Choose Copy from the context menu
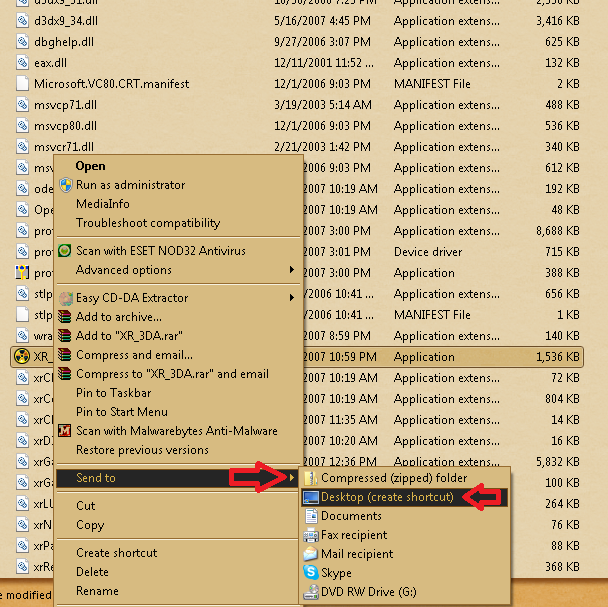 click(x=90, y=525)
